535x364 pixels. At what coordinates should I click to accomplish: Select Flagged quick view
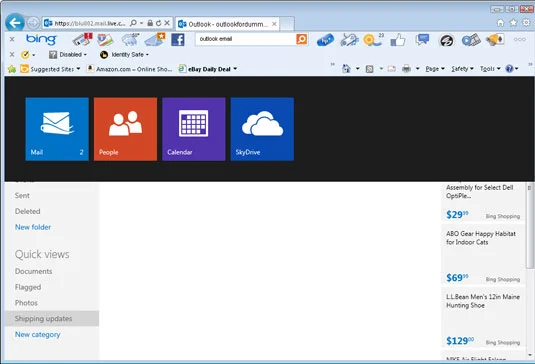pos(28,287)
